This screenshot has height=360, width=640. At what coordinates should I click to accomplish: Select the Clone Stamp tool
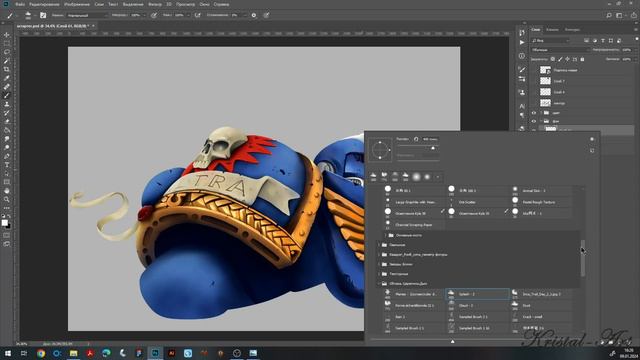7,104
